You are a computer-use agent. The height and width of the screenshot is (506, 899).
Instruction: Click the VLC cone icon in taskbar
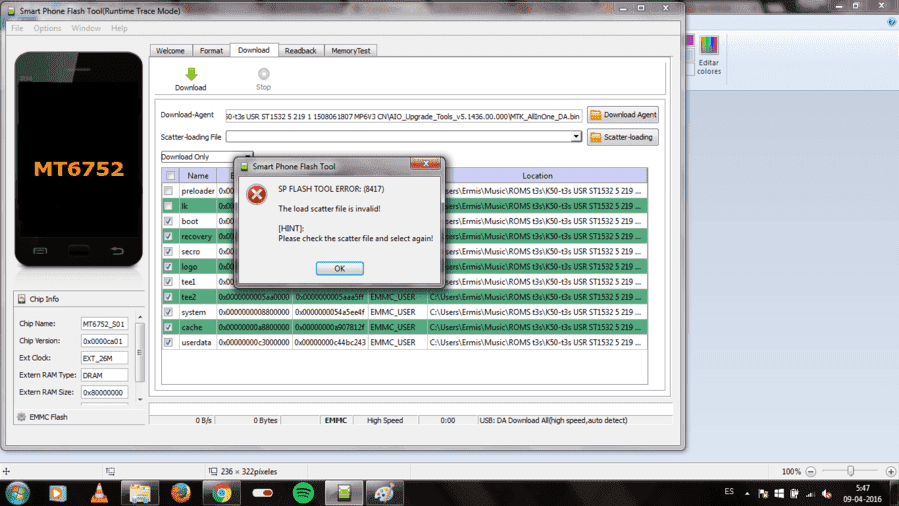coord(99,493)
